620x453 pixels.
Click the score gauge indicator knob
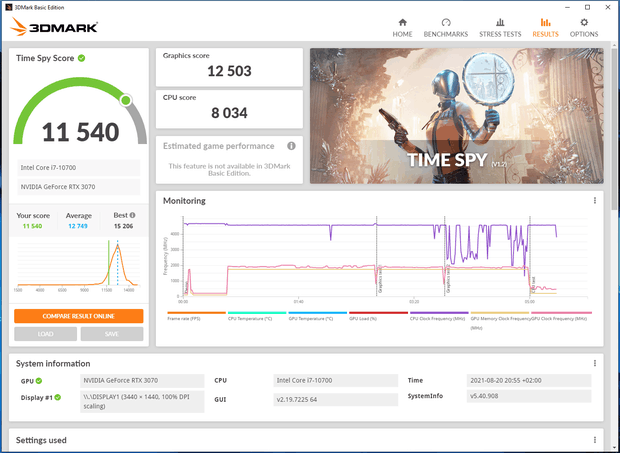pyautogui.click(x=126, y=100)
